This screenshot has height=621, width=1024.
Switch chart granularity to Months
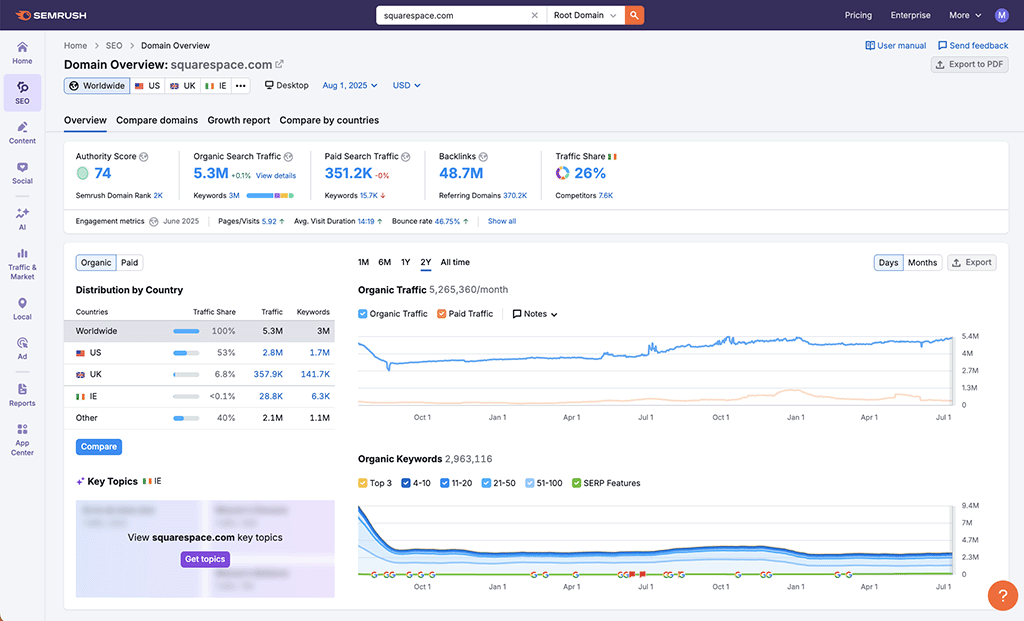922,263
